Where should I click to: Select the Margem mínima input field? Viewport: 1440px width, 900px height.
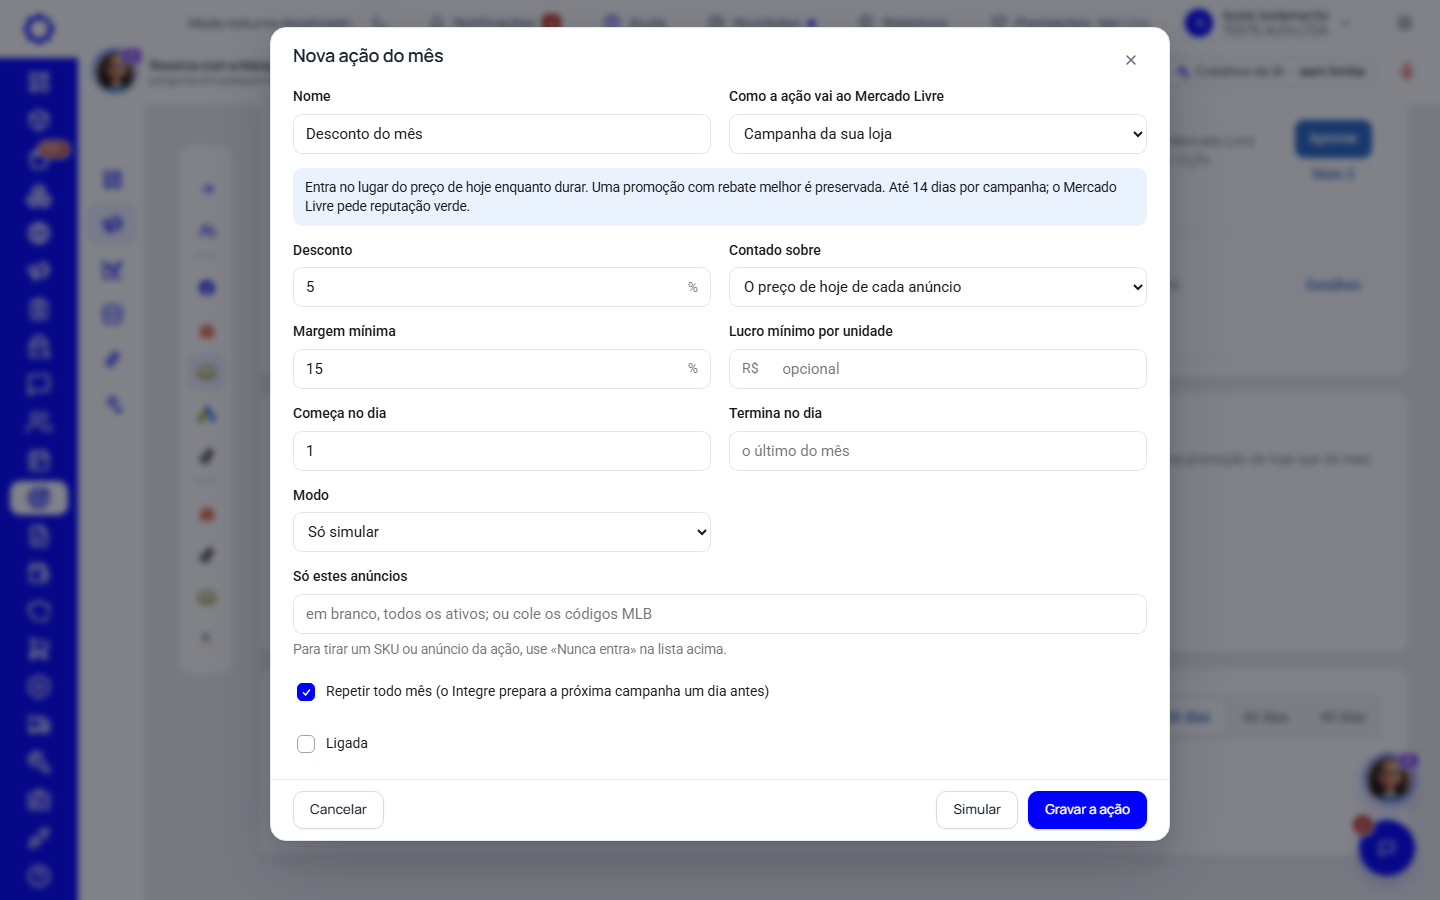tap(502, 369)
